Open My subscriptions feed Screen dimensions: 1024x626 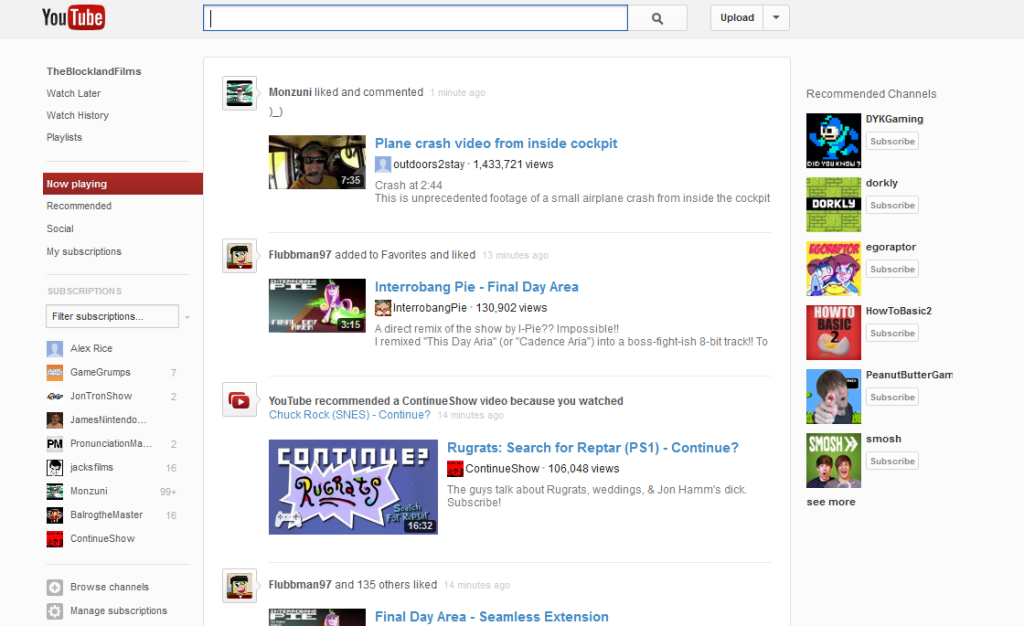coord(84,251)
